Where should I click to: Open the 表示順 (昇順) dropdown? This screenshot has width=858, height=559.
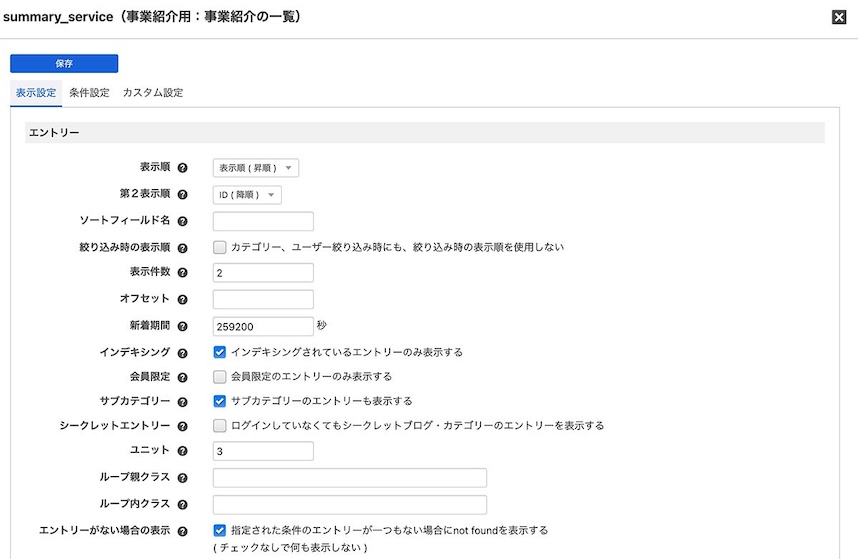click(x=255, y=168)
